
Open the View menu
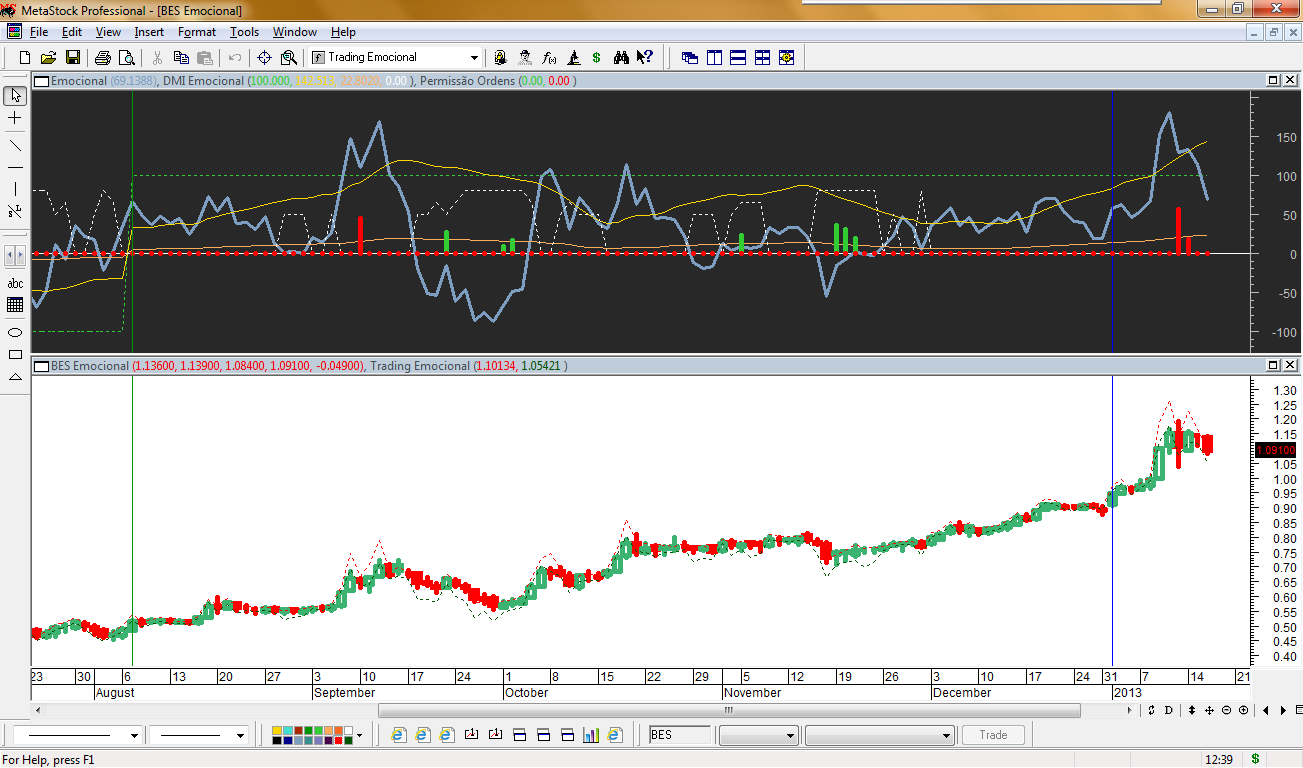(108, 32)
